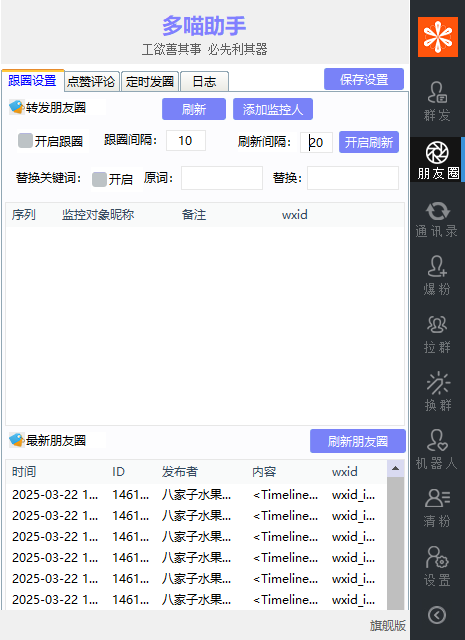
Task: Switch to the 定时发圈 tab
Action: tap(150, 82)
